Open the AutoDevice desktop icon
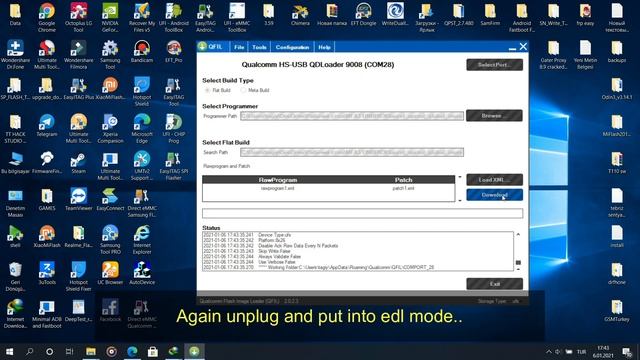 pyautogui.click(x=142, y=273)
